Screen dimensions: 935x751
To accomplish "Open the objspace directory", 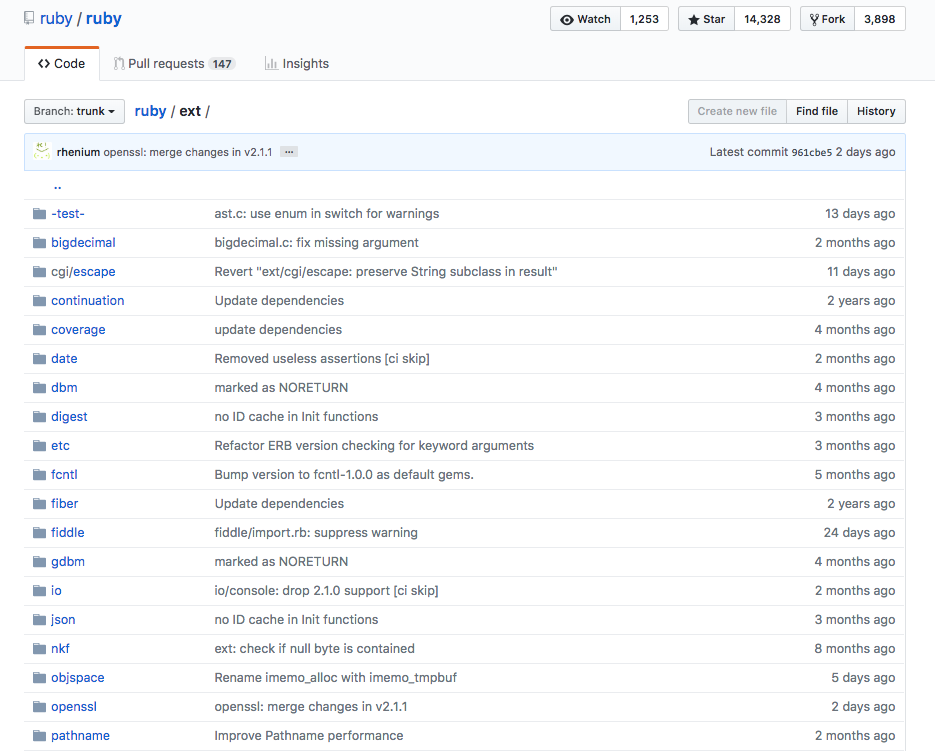I will point(78,678).
